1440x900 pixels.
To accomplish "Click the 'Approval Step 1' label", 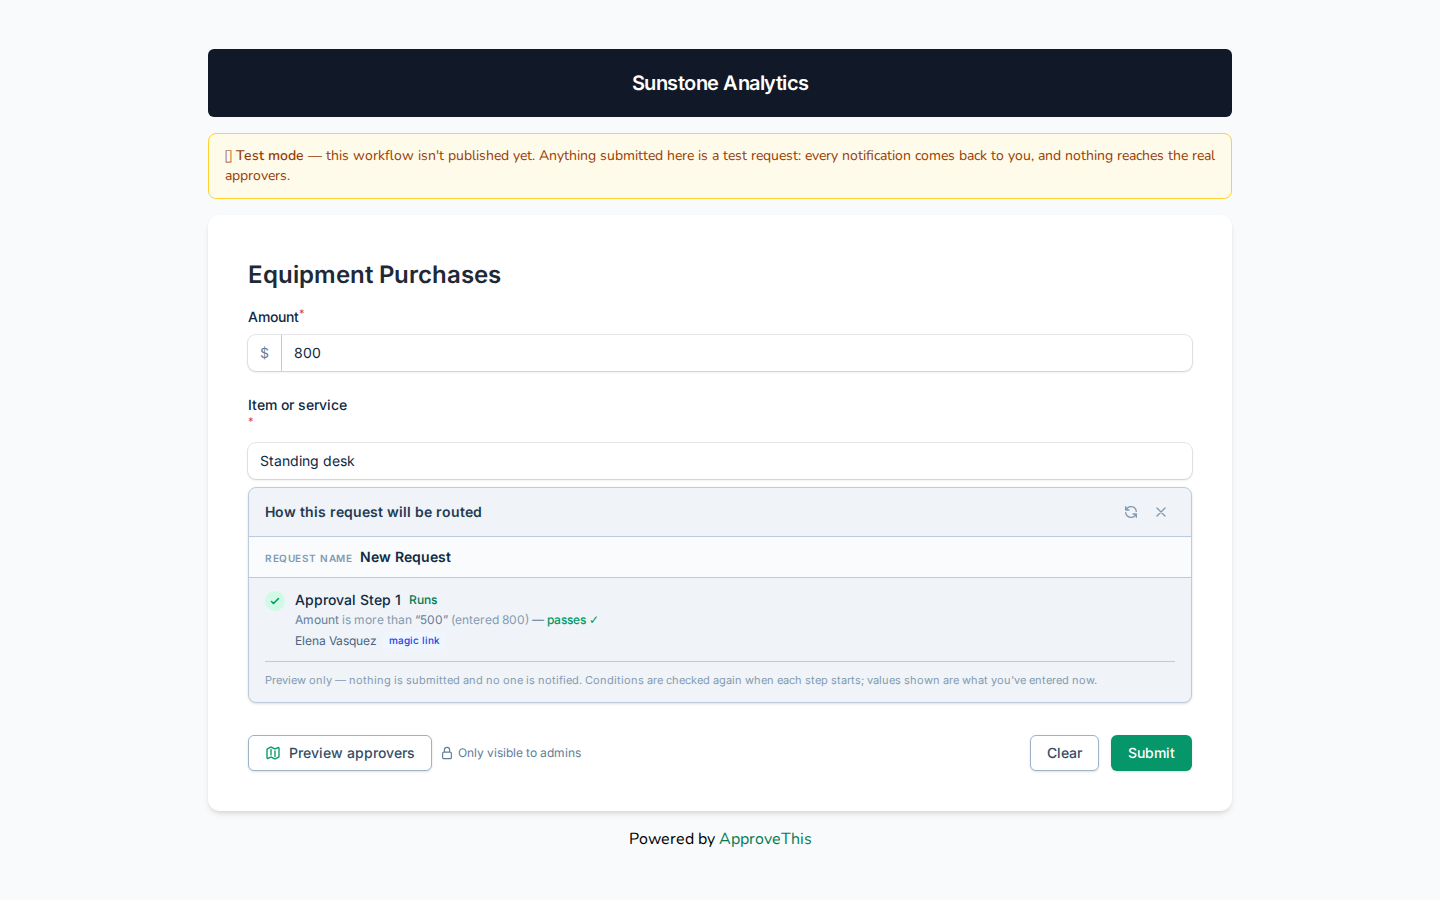I will pos(348,600).
